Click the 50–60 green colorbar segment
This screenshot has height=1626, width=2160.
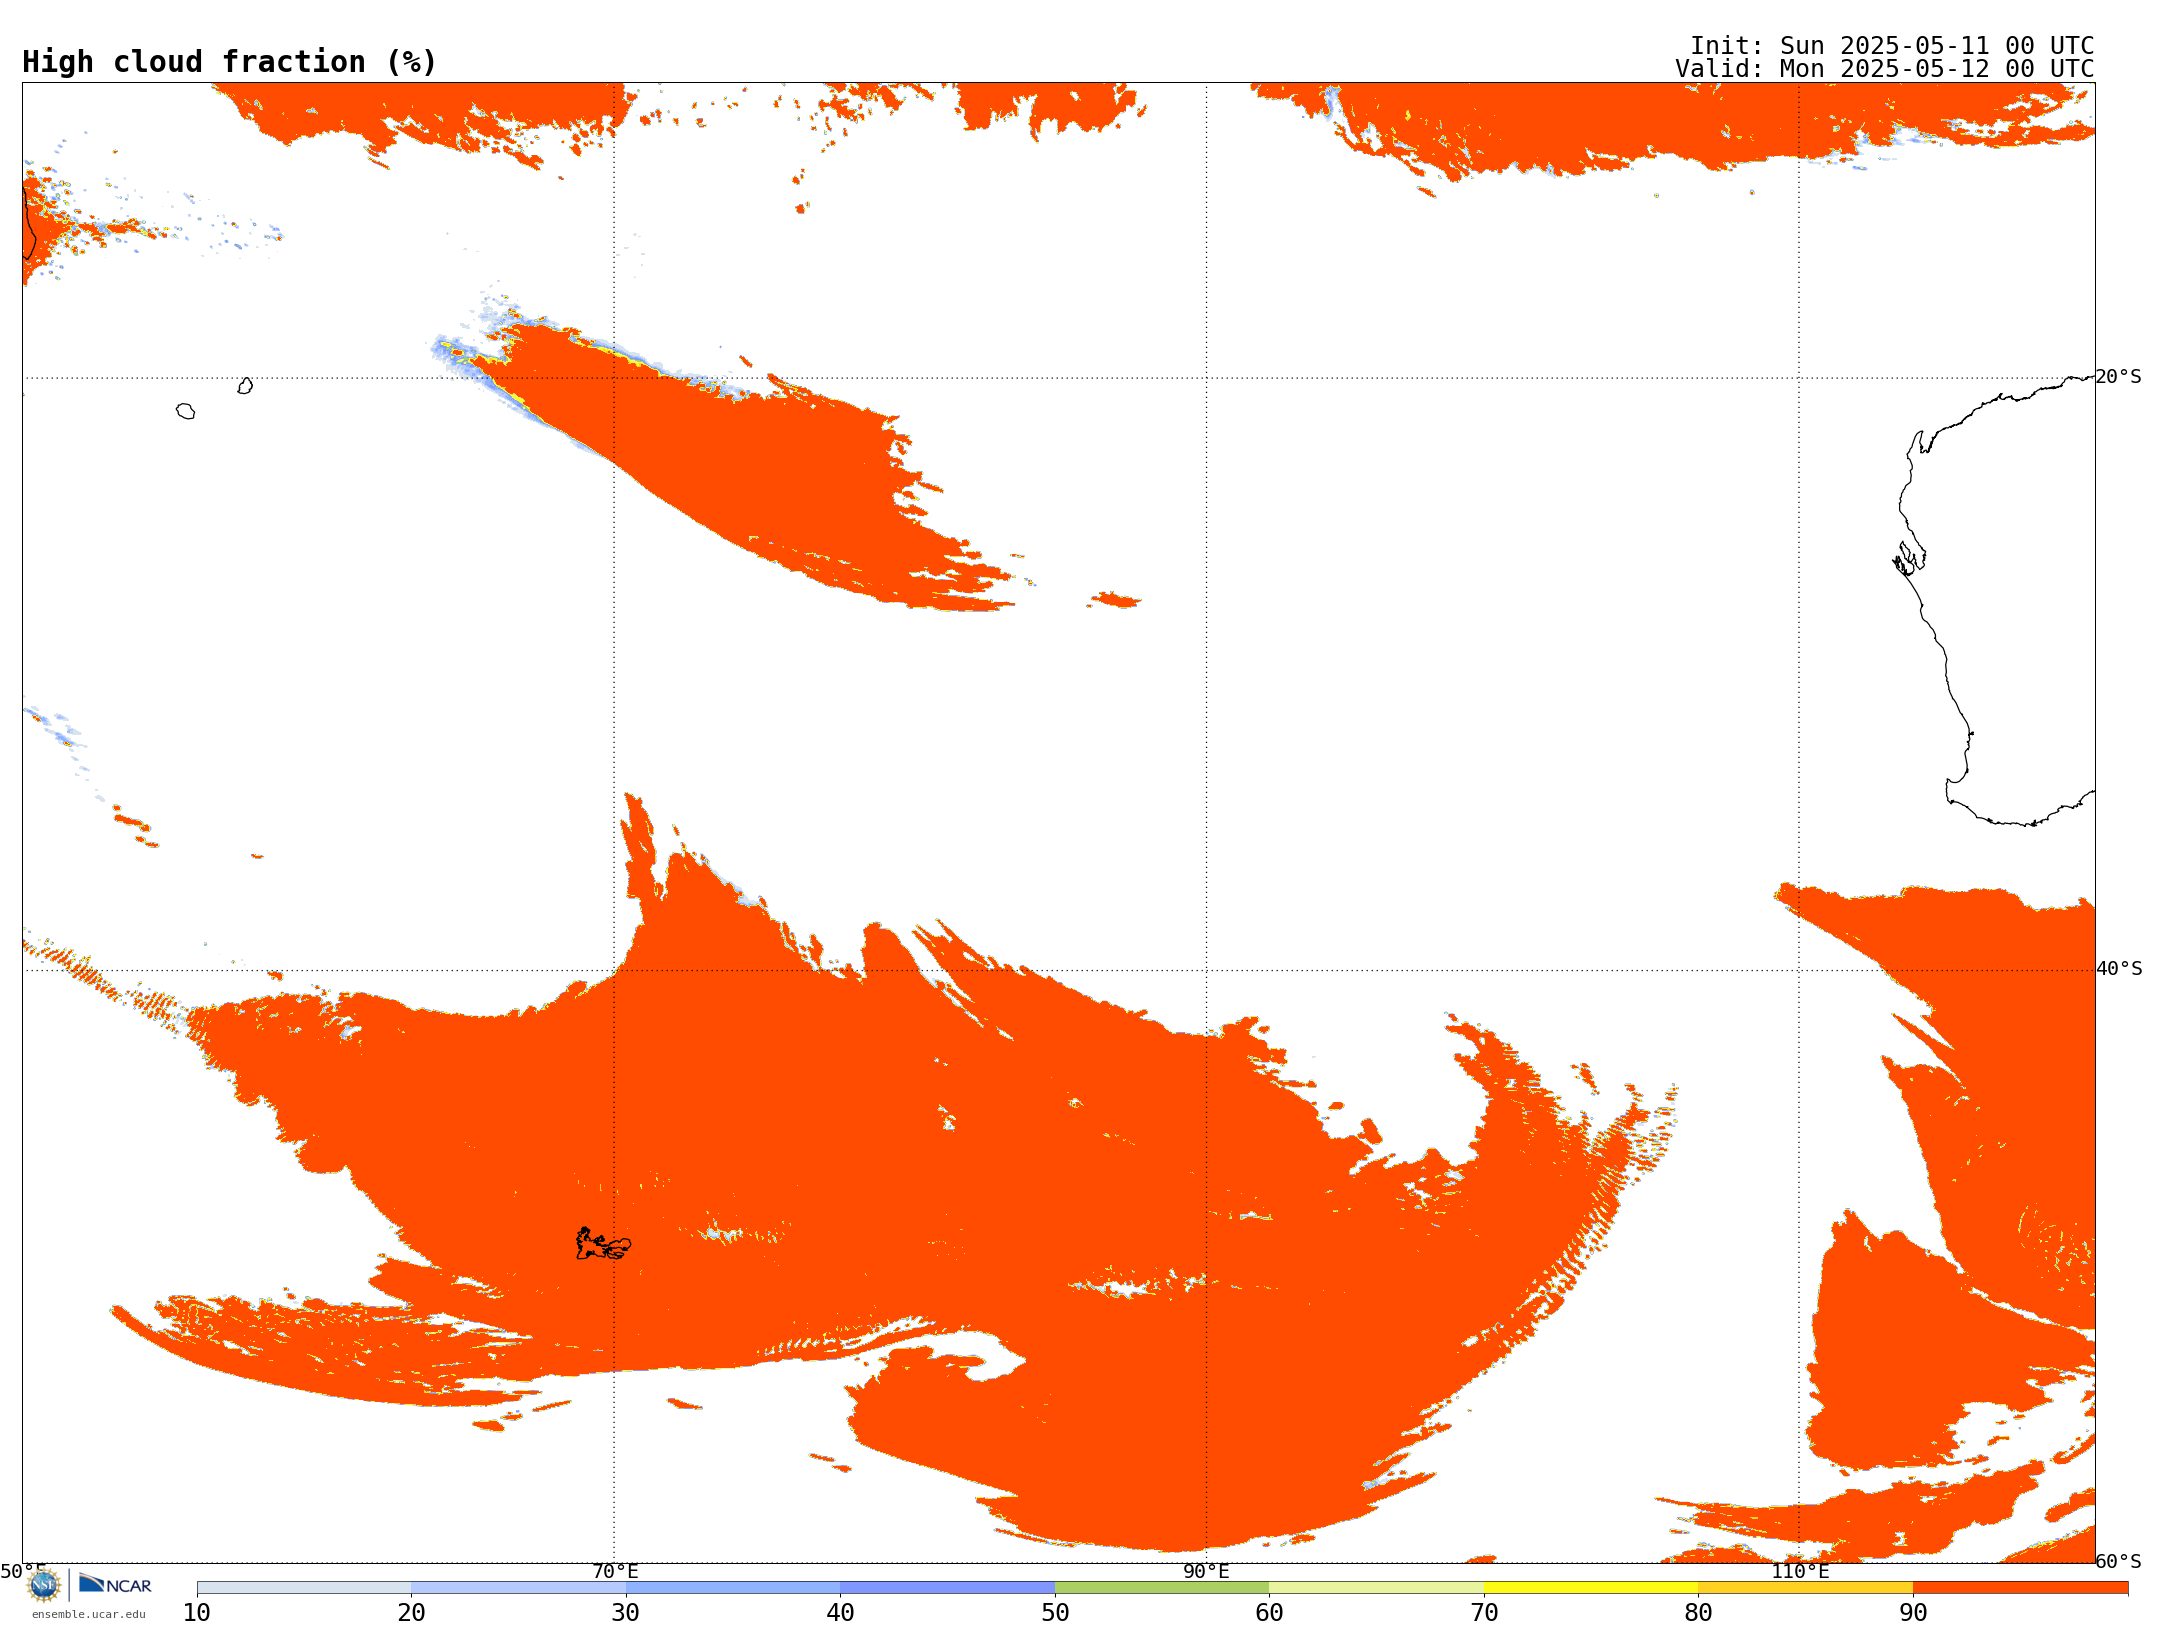click(x=1162, y=1588)
